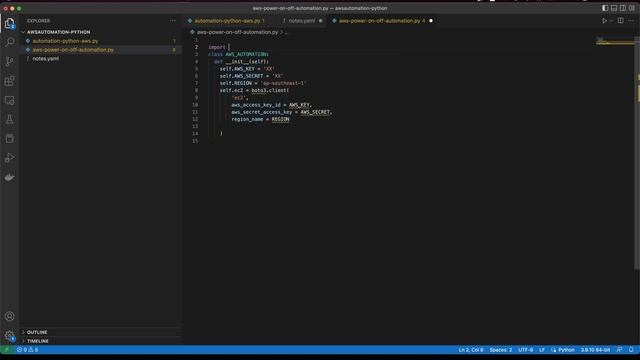Close aws-power-on-off-automation.py tab via unsaved dot

(x=431, y=21)
